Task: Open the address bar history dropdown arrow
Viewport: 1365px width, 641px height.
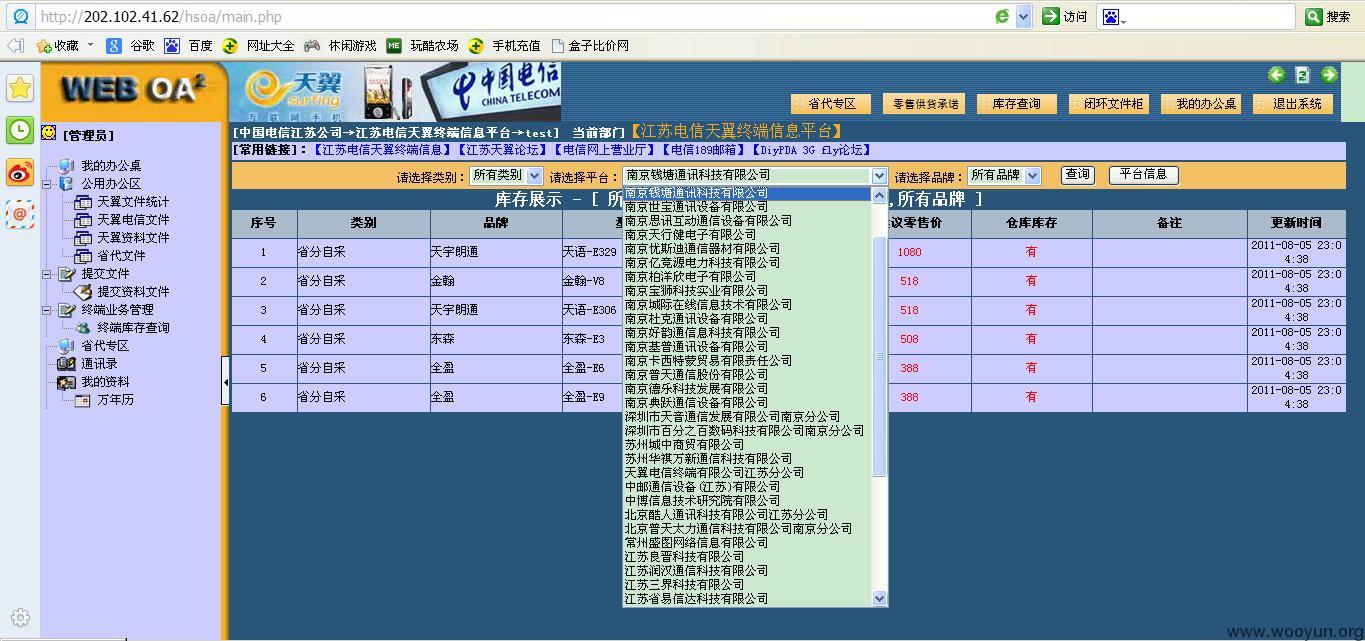Action: [x=1023, y=16]
